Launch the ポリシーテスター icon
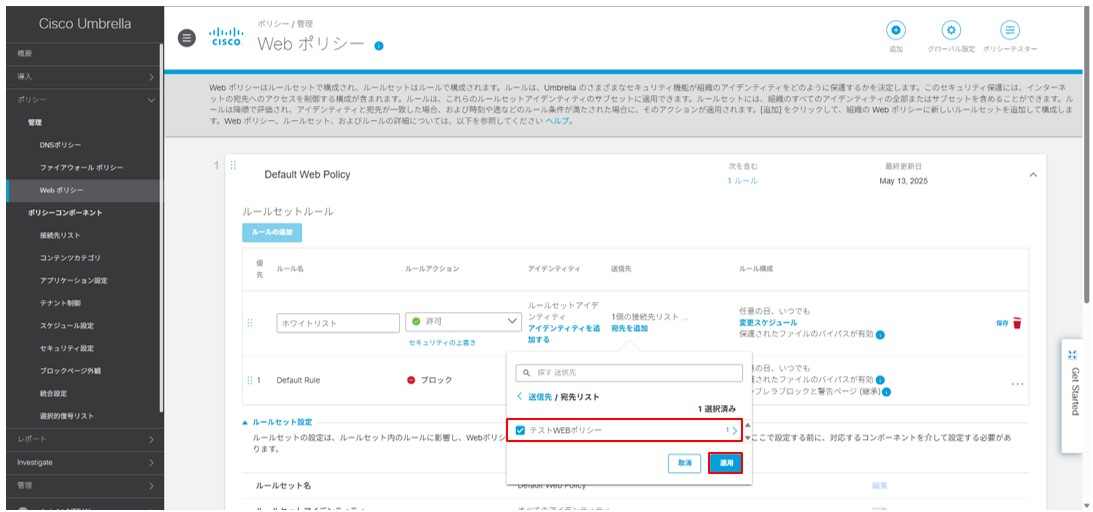The width and height of the screenshot is (1093, 512). coord(1010,30)
